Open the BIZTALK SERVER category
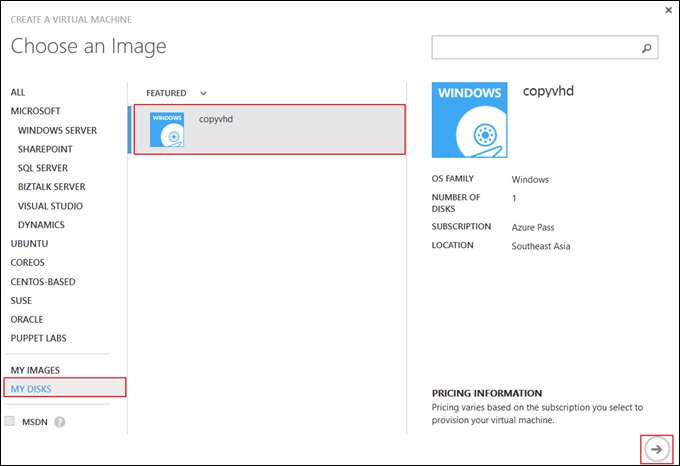Screen dimensions: 680x466 coord(52,187)
